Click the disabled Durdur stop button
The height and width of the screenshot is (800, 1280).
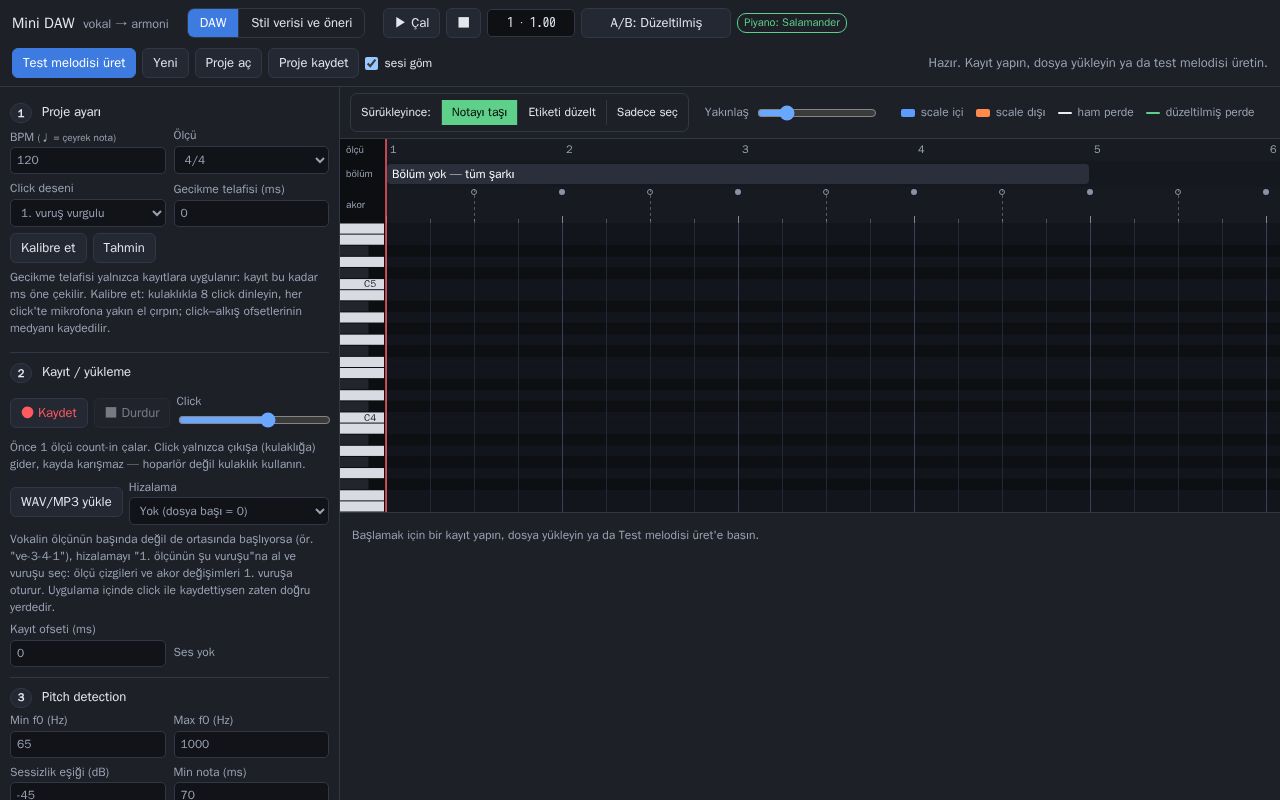(x=132, y=413)
